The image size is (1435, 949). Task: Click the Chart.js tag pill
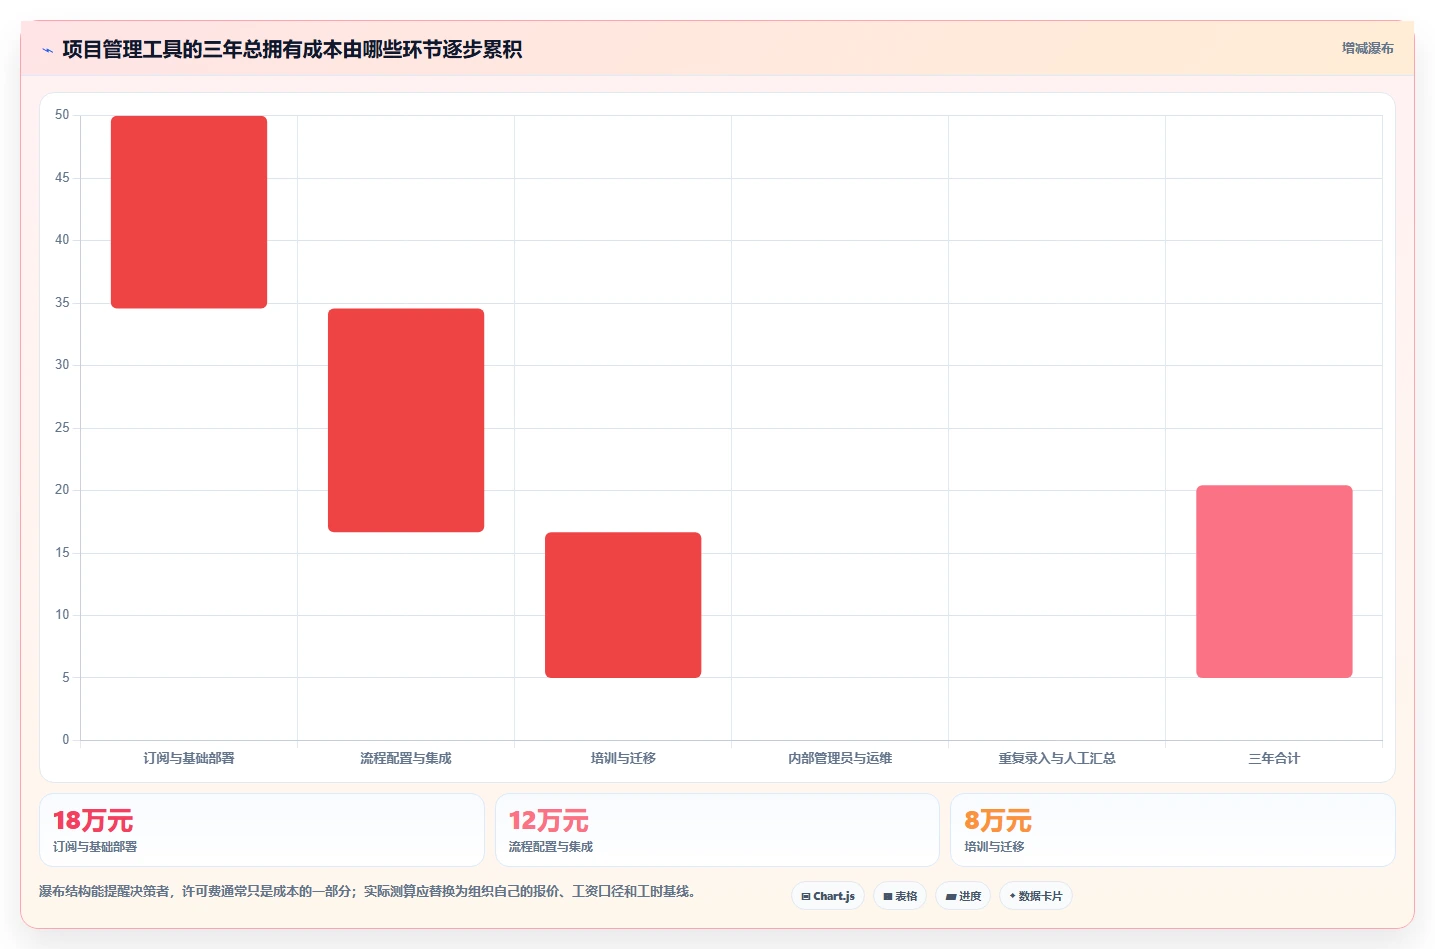pyautogui.click(x=828, y=896)
